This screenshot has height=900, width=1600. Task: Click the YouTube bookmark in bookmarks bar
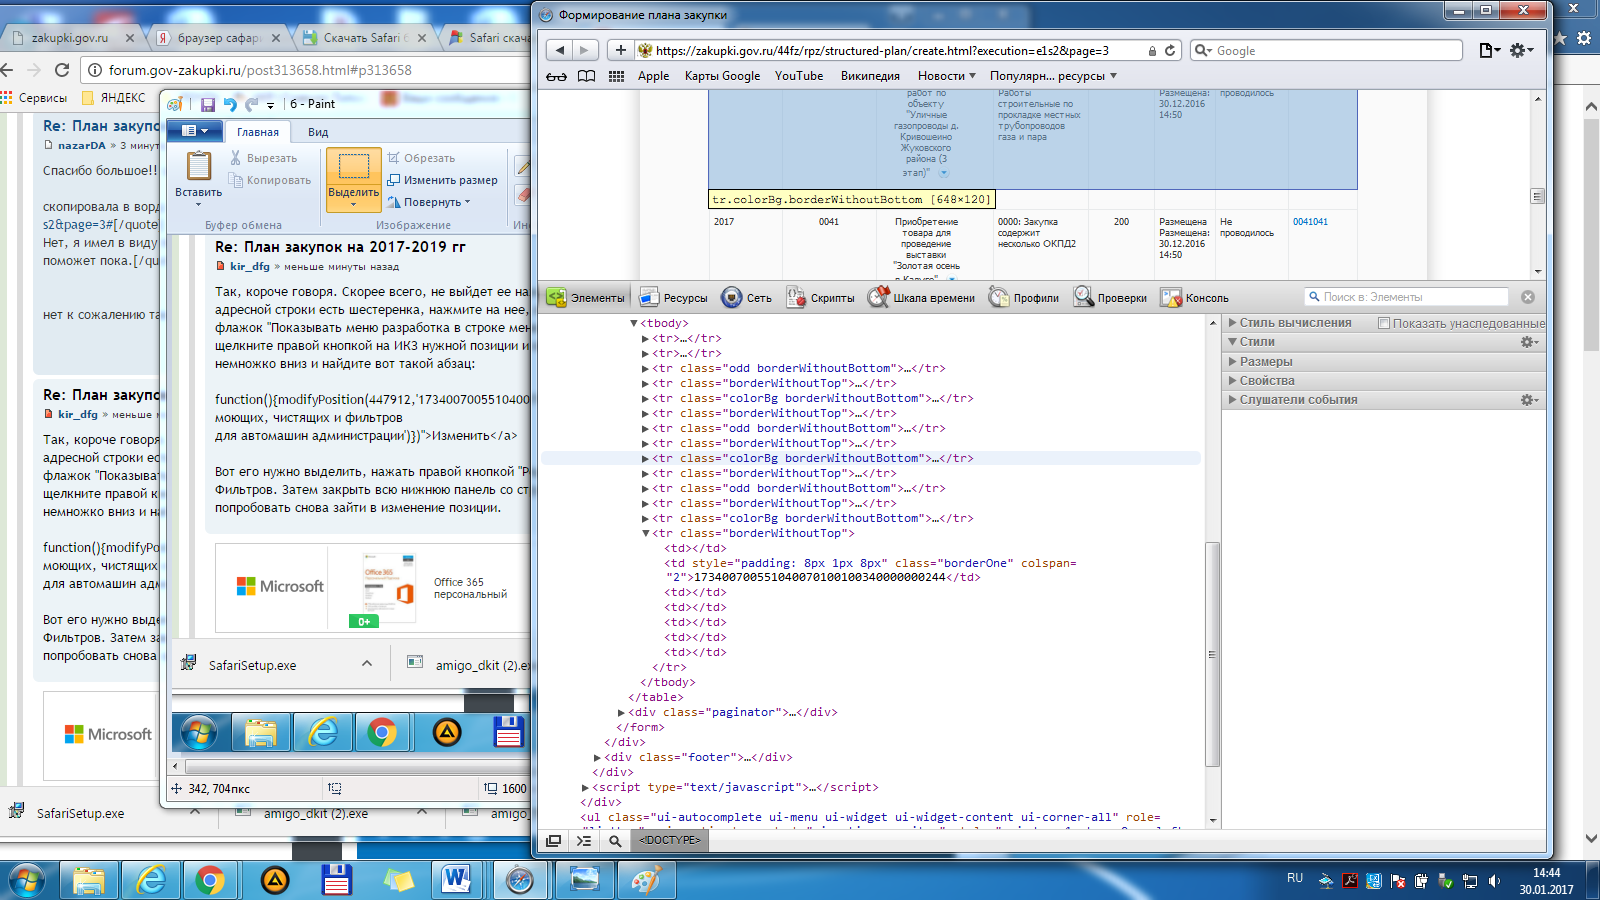pyautogui.click(x=799, y=76)
